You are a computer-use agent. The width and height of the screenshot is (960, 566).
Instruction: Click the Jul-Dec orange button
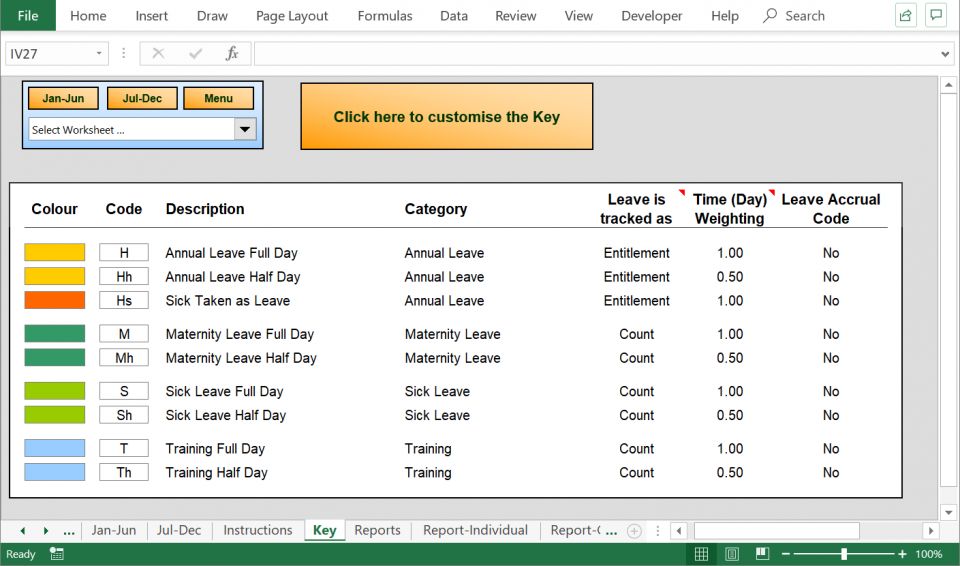(x=142, y=98)
